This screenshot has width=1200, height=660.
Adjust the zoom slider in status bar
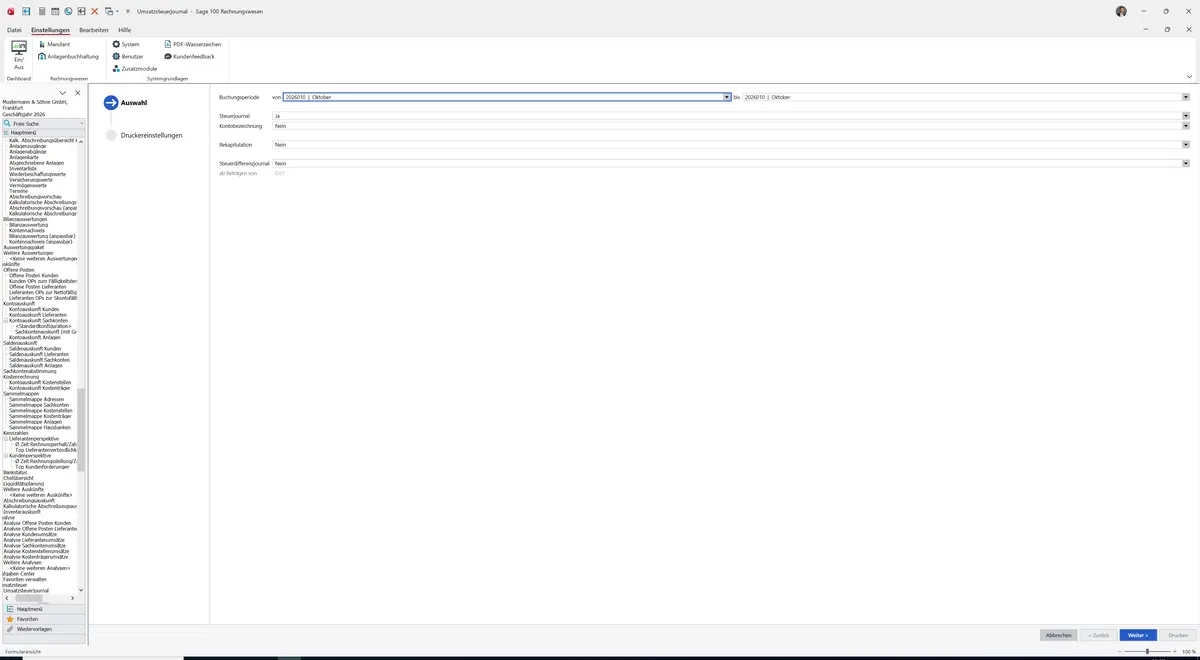1147,651
